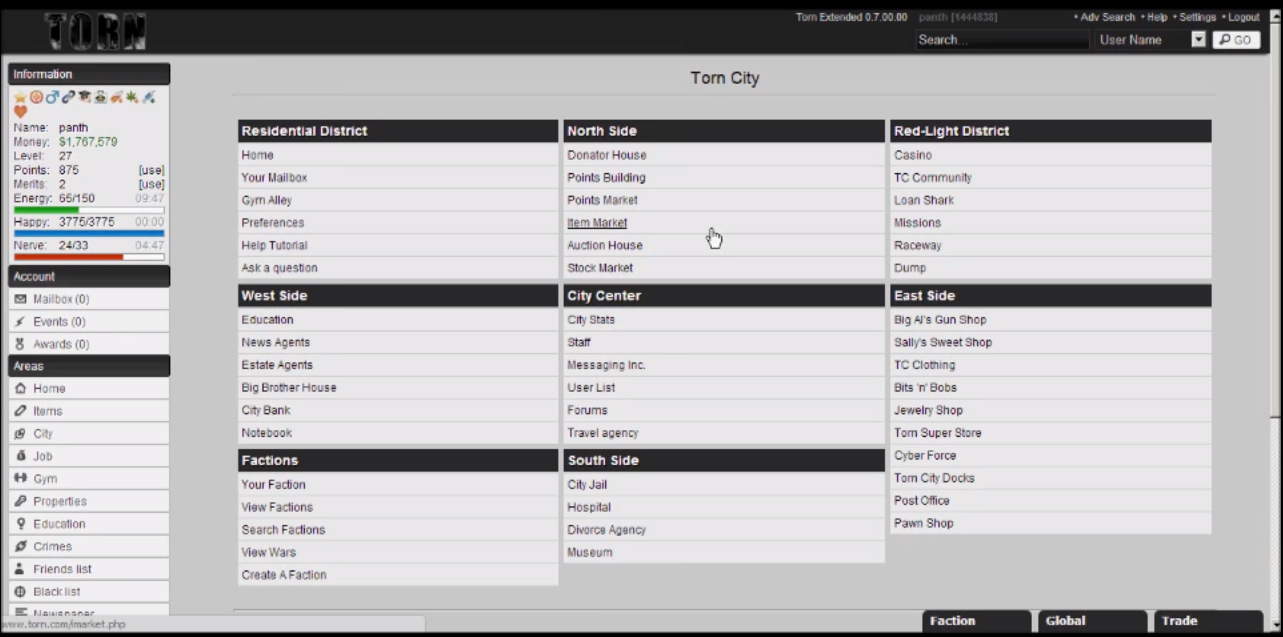The image size is (1283, 637).
Task: Click the Mailbox envelope icon
Action: click(x=20, y=299)
